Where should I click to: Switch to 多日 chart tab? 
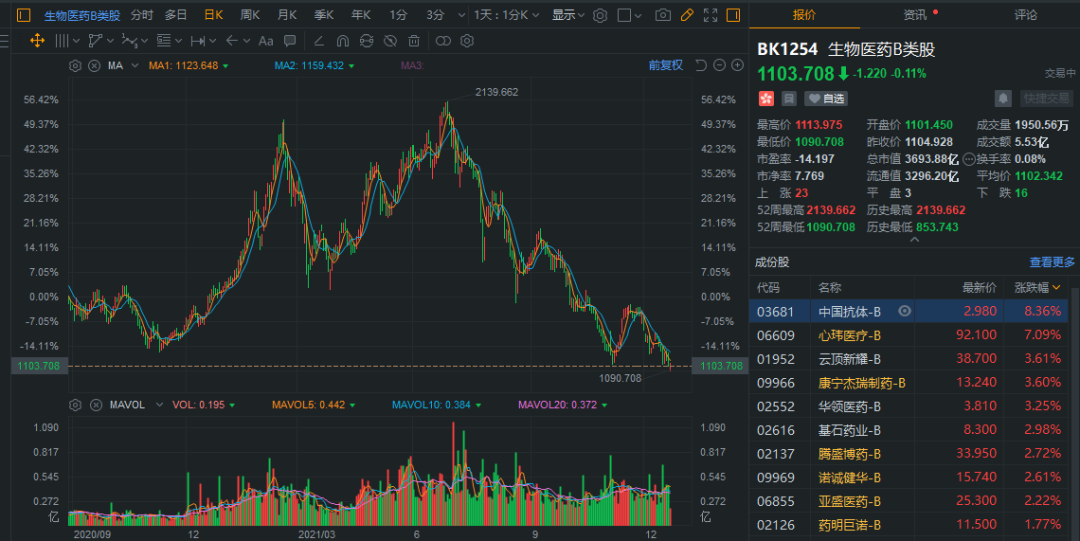tap(176, 15)
